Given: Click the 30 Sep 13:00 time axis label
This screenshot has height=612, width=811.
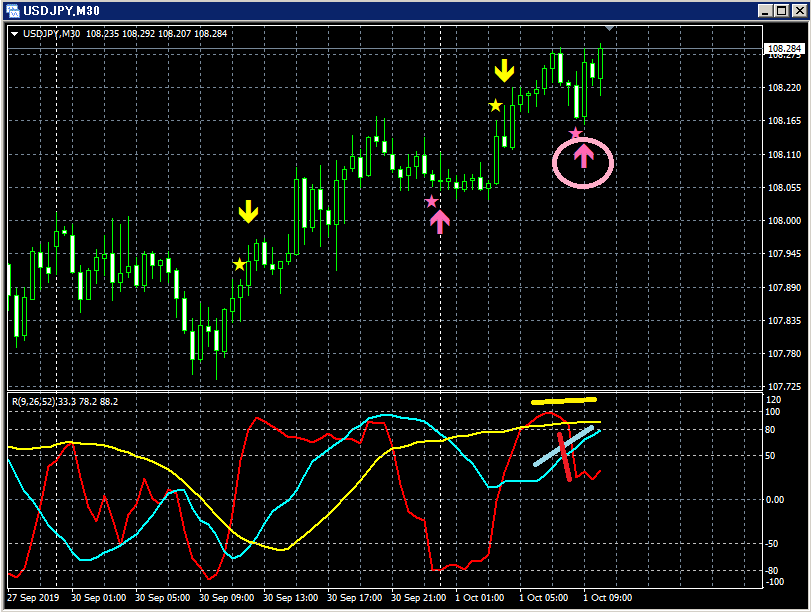Looking at the screenshot, I should click(290, 598).
